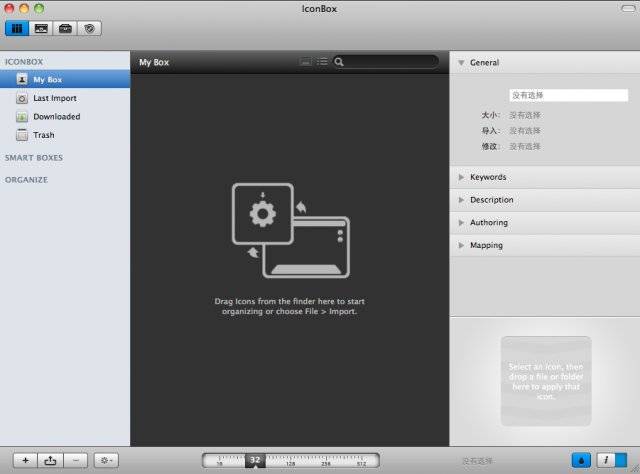The height and width of the screenshot is (474, 640).
Task: Click the export/share button
Action: tap(50, 461)
